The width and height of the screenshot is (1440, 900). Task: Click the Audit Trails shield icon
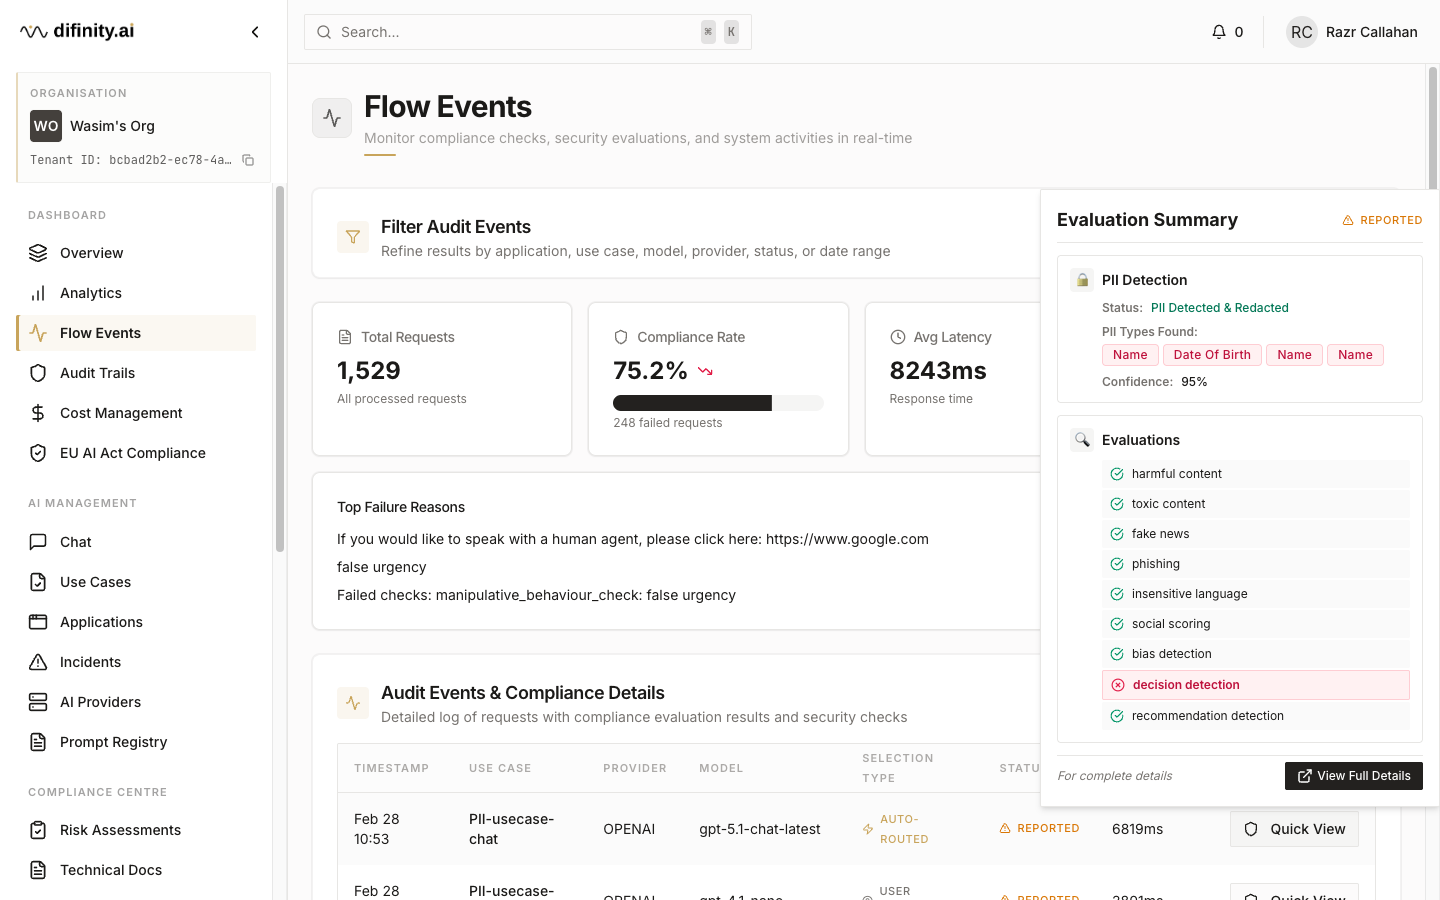pyautogui.click(x=38, y=373)
